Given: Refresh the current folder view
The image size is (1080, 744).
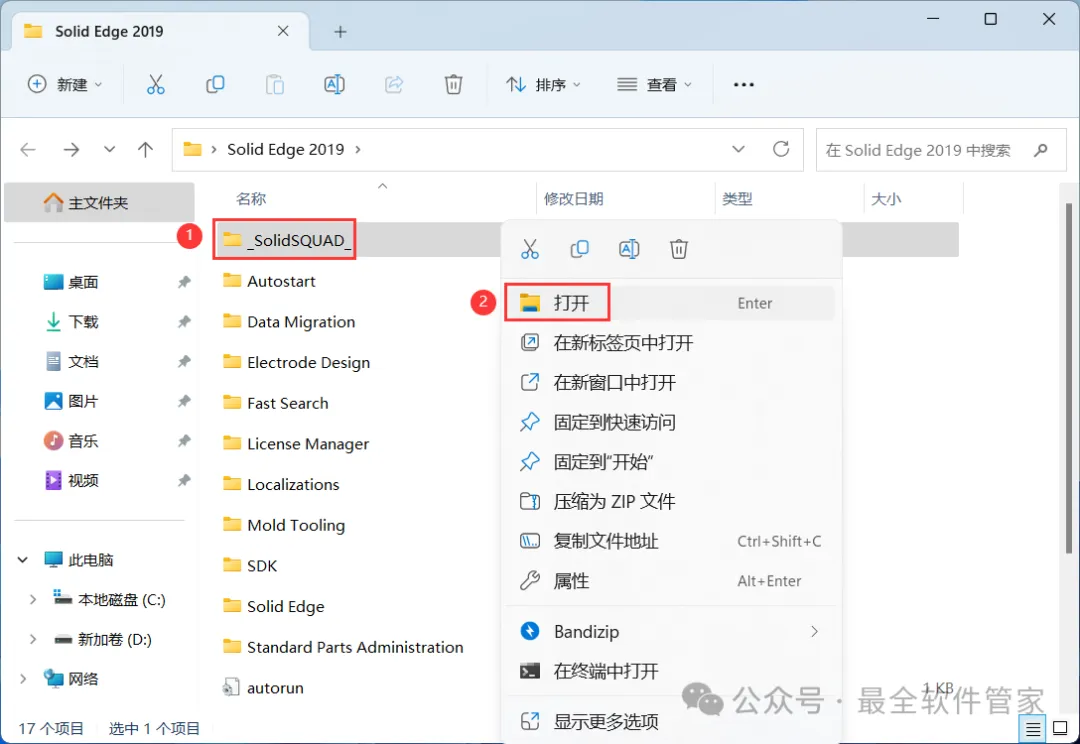Looking at the screenshot, I should [x=781, y=149].
